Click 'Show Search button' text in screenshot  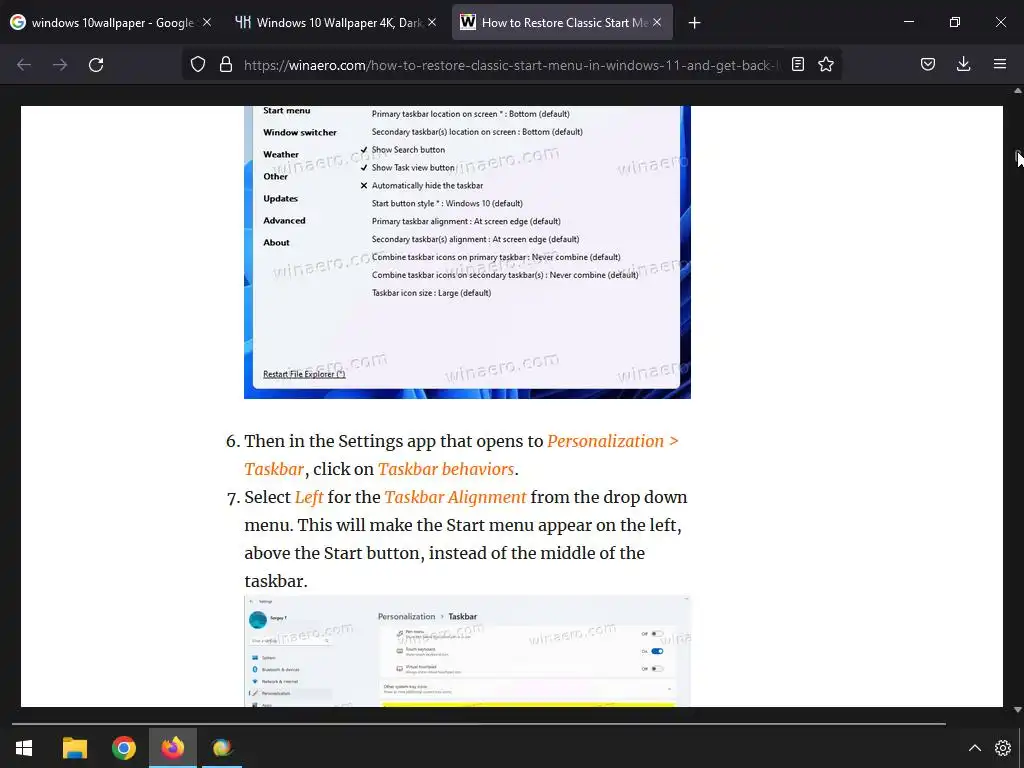(408, 150)
